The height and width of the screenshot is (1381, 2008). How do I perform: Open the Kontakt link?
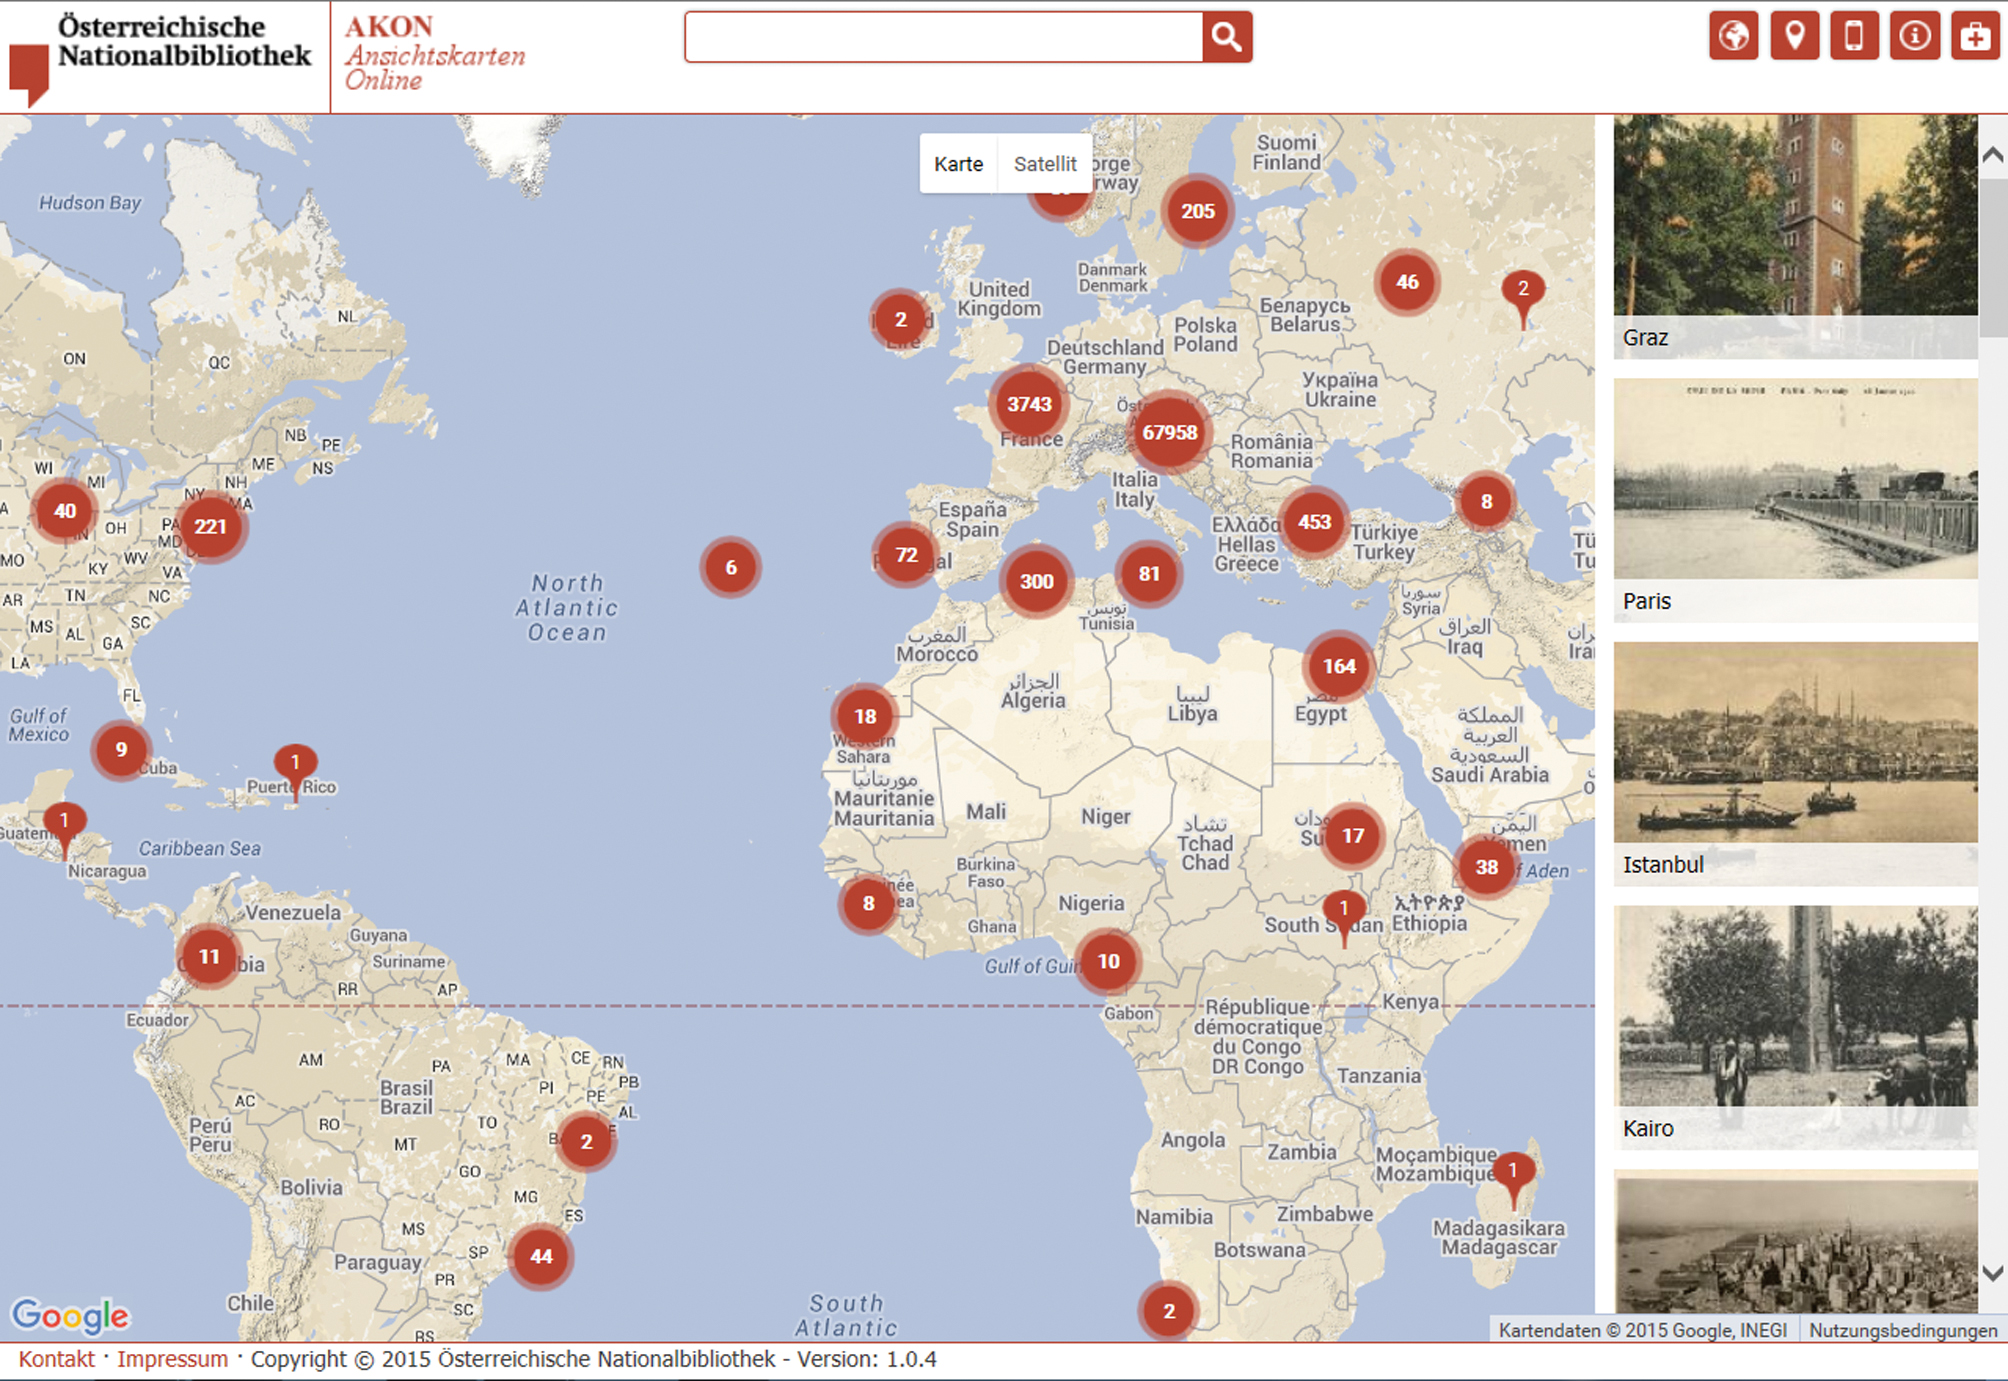(x=56, y=1359)
